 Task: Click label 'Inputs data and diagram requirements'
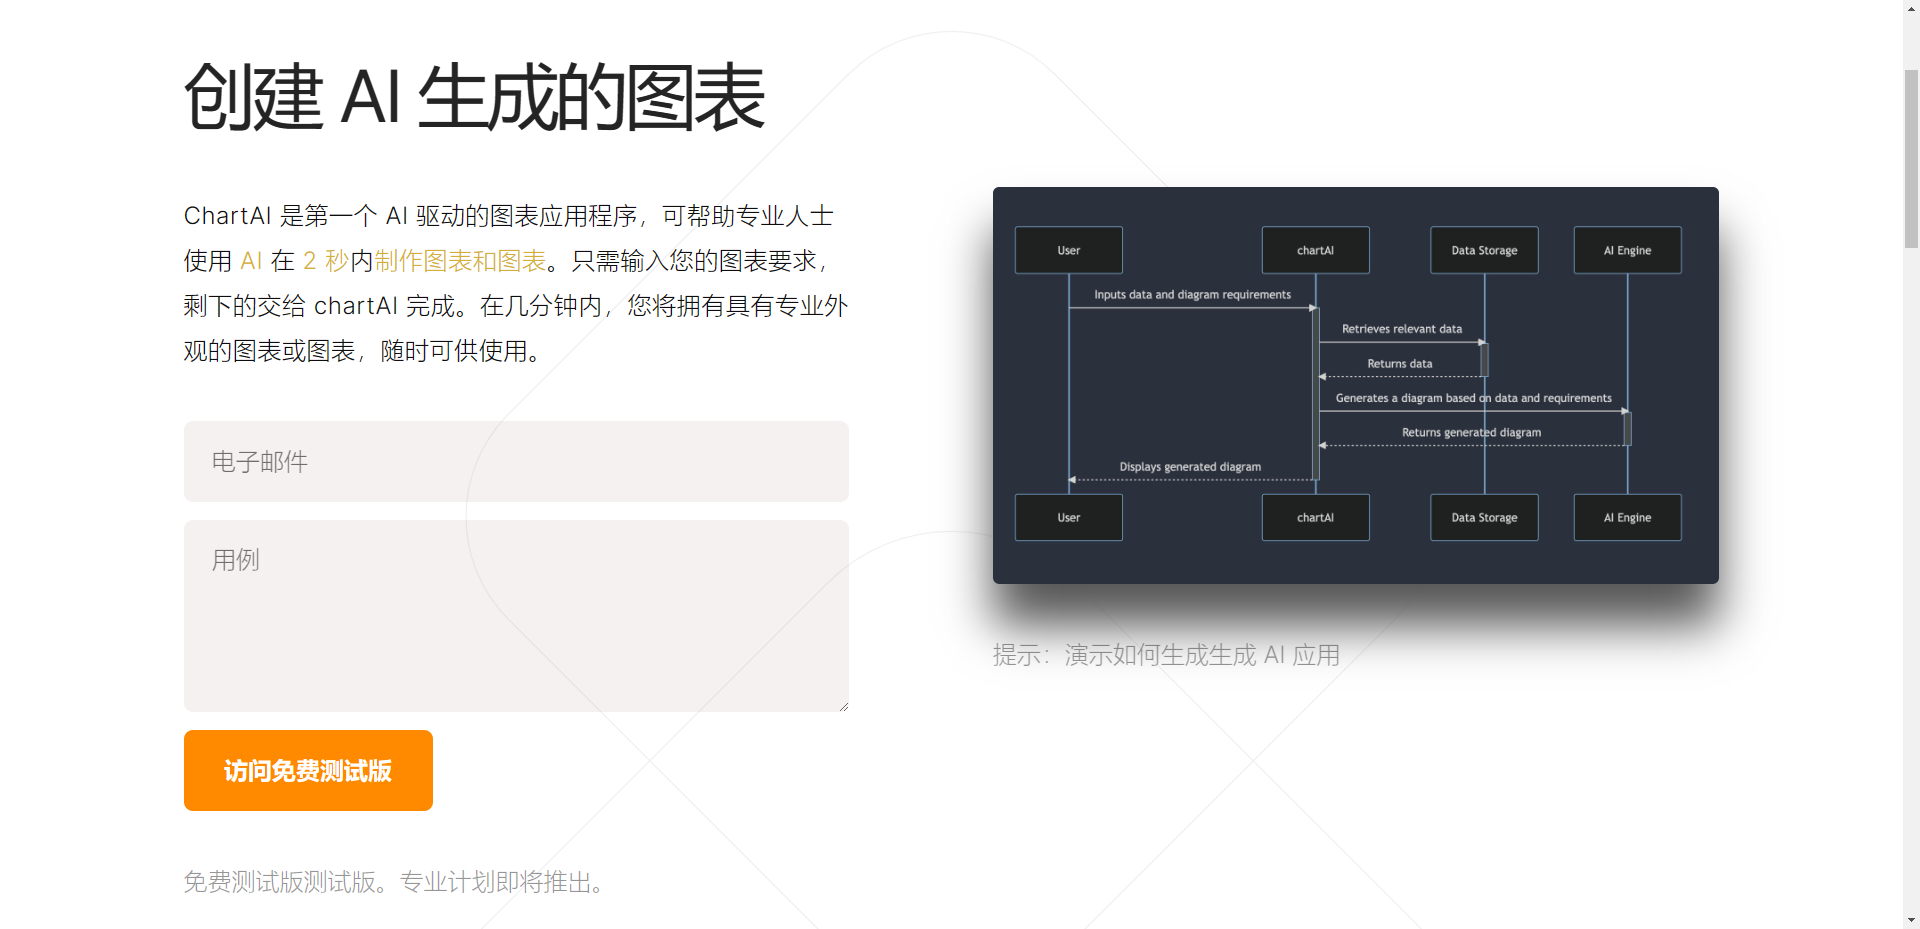[1192, 295]
